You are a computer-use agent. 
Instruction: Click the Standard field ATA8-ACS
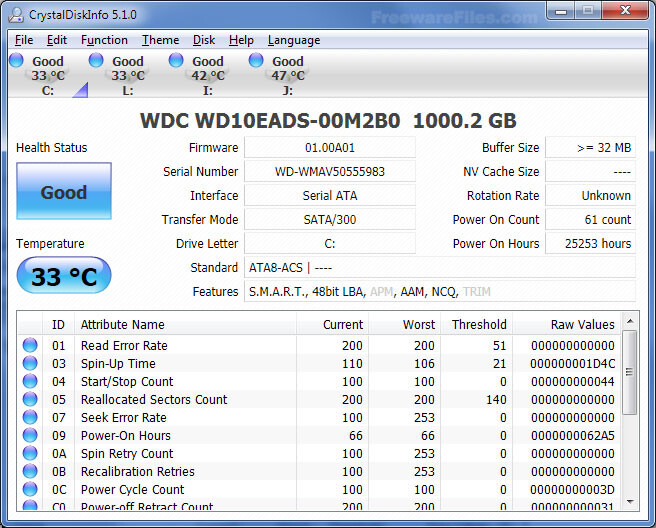(x=440, y=268)
